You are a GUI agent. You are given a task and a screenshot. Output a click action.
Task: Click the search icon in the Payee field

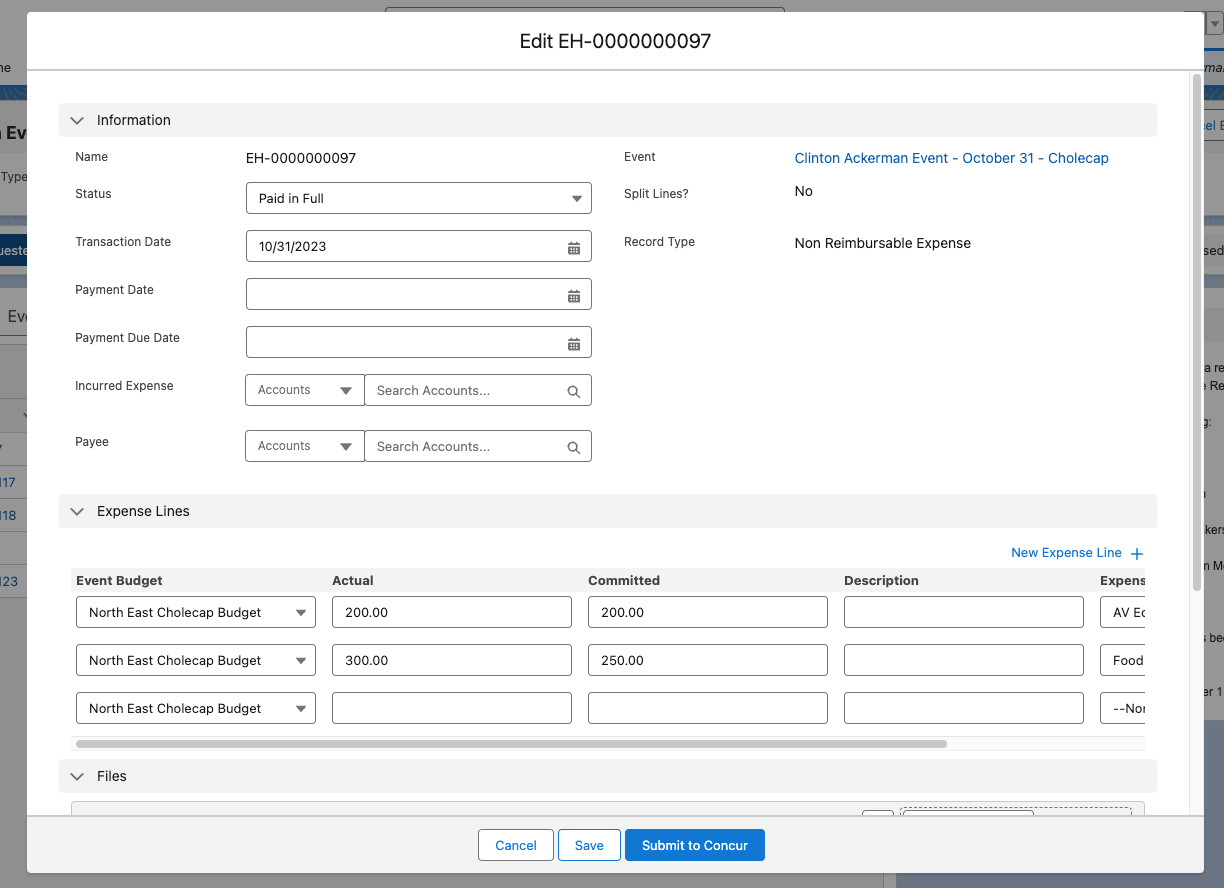pyautogui.click(x=573, y=446)
